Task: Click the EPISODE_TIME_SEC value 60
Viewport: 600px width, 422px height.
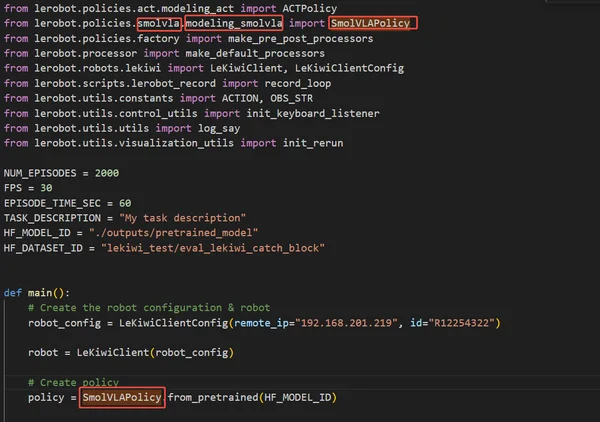Action: 125,203
